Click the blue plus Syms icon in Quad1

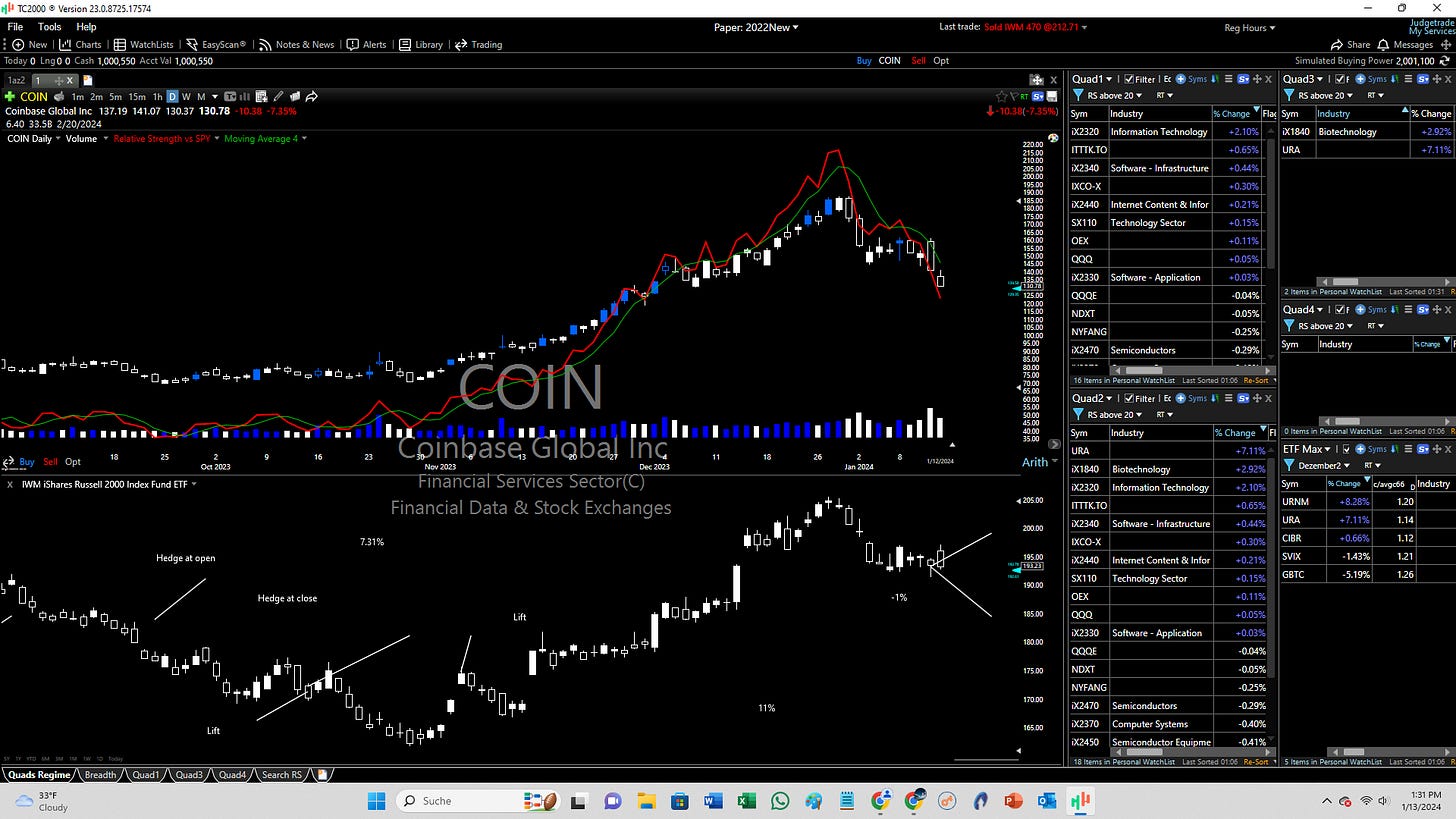click(1181, 79)
